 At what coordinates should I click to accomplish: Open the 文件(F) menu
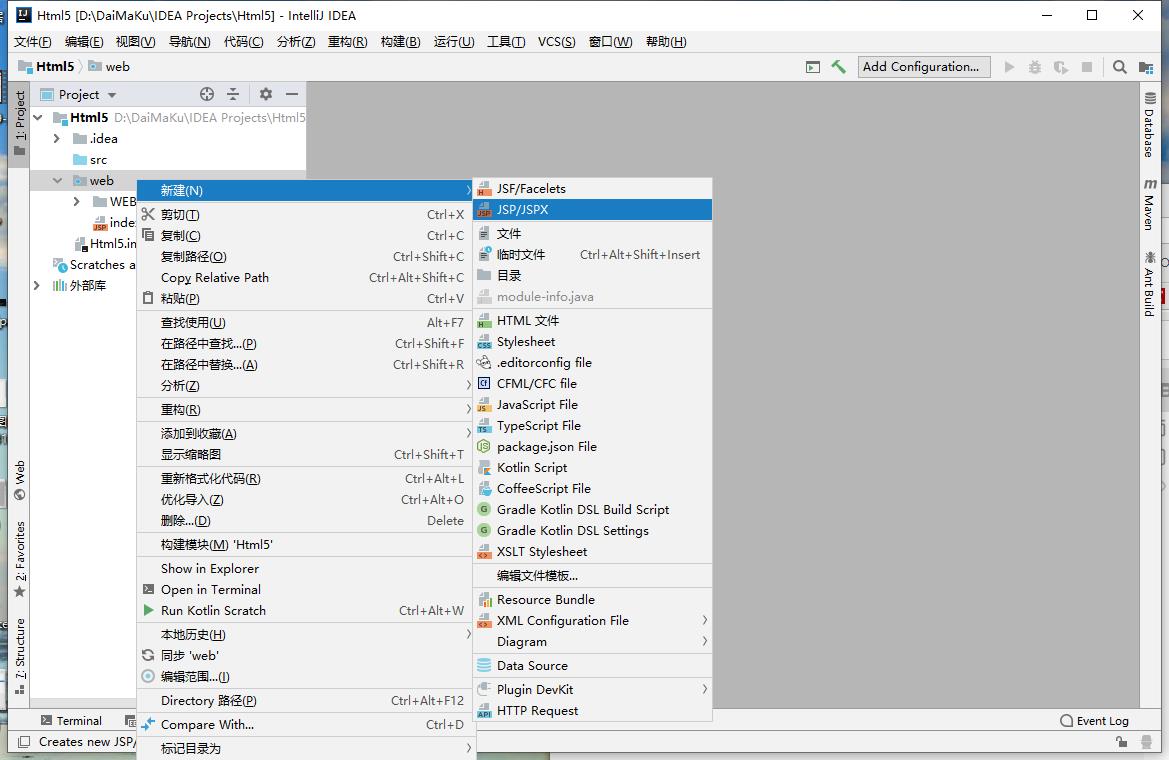[x=33, y=42]
